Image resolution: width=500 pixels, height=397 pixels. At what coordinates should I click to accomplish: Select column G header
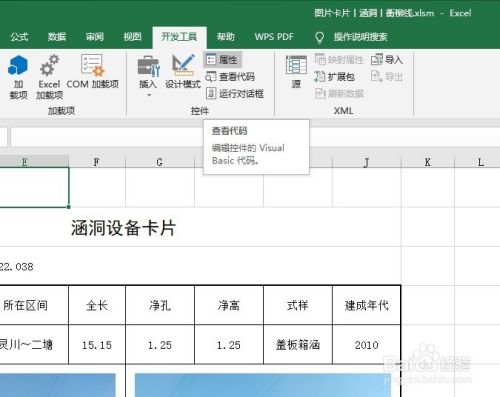tap(160, 162)
